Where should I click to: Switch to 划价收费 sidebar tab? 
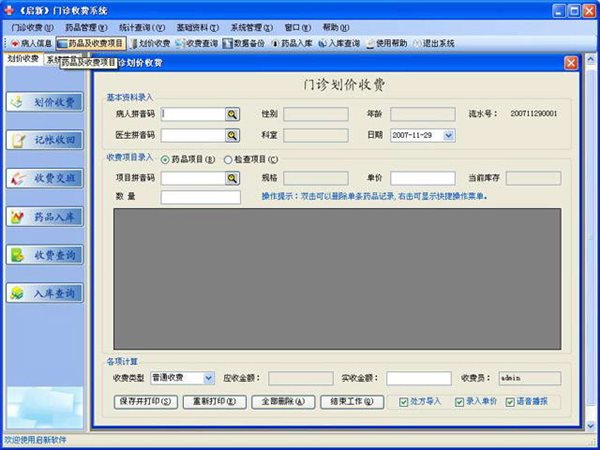pos(23,59)
